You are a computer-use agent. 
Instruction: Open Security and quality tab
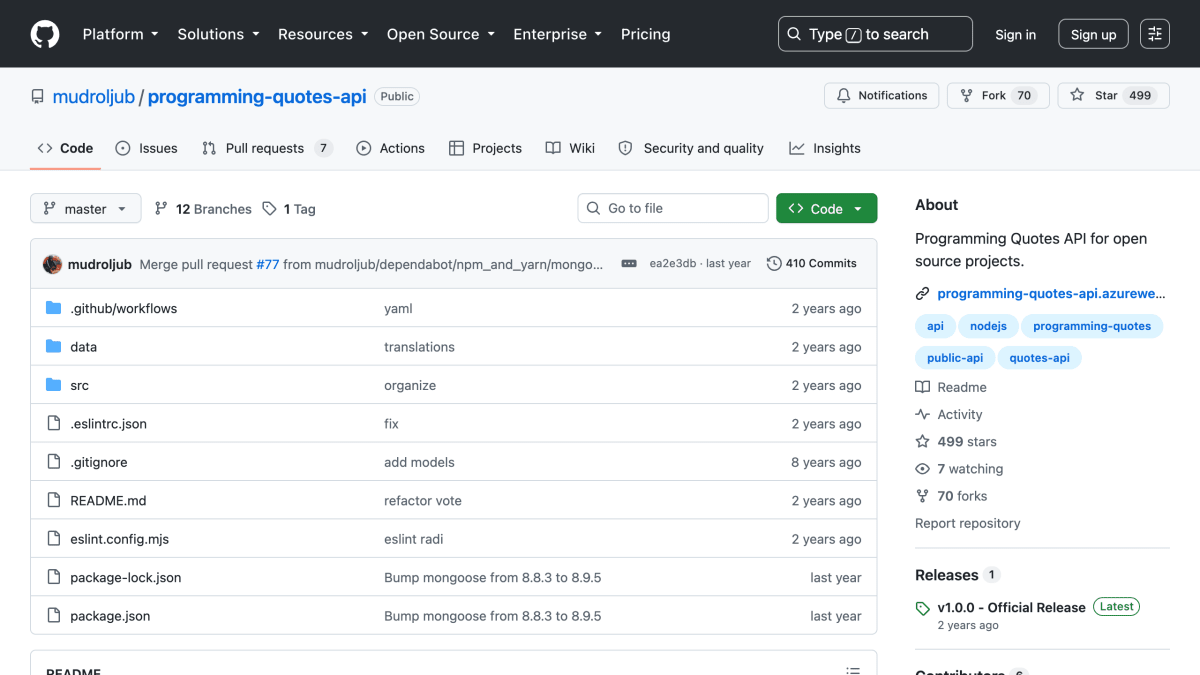pos(691,148)
